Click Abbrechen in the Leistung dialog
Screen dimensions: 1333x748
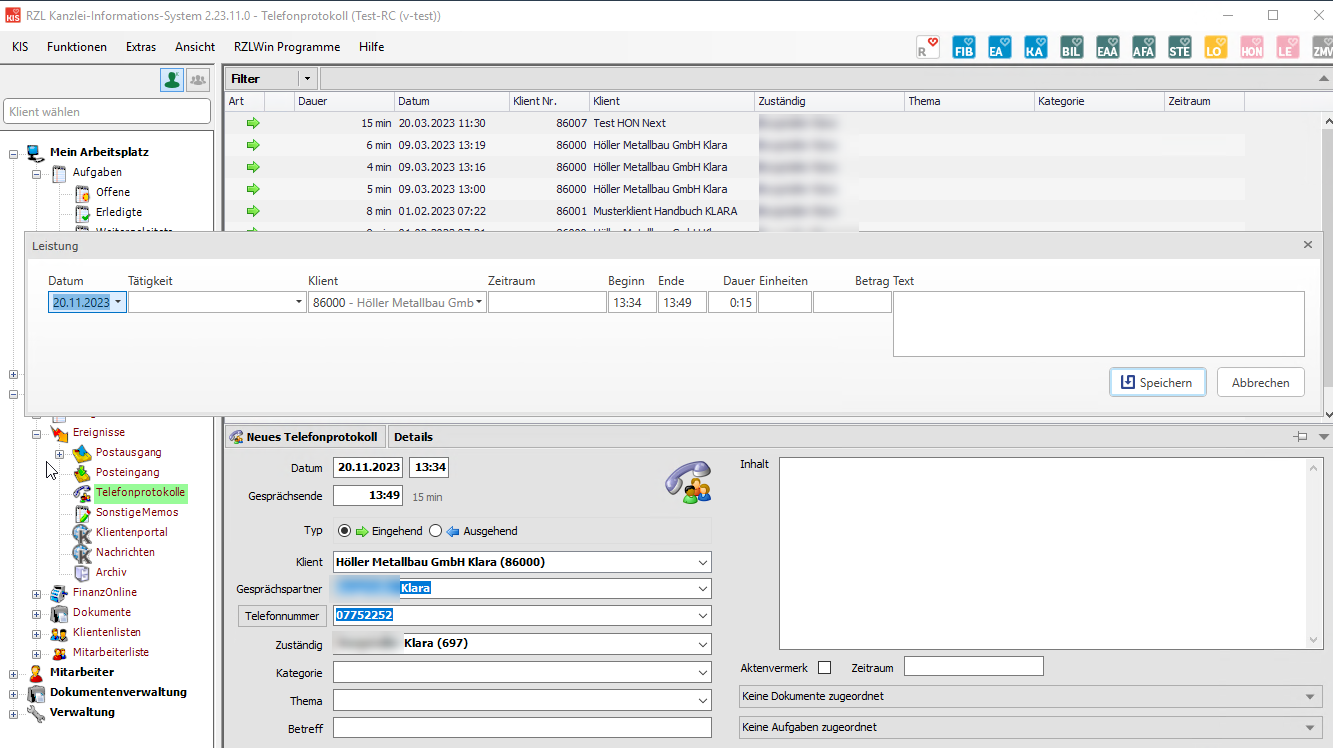(1260, 382)
